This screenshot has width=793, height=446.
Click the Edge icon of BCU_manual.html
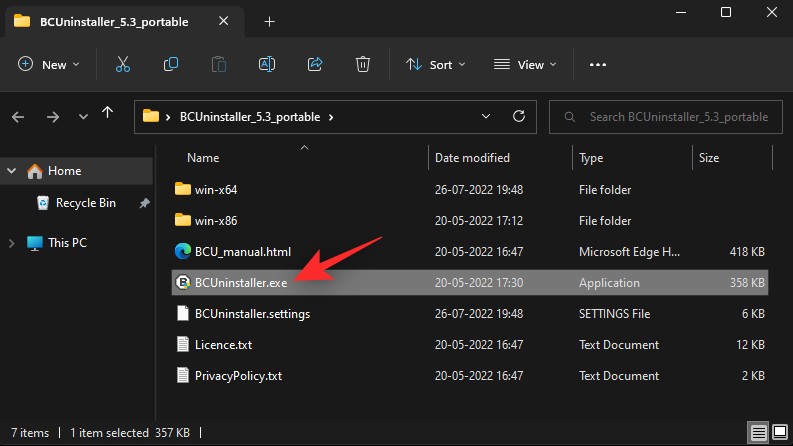coord(183,251)
